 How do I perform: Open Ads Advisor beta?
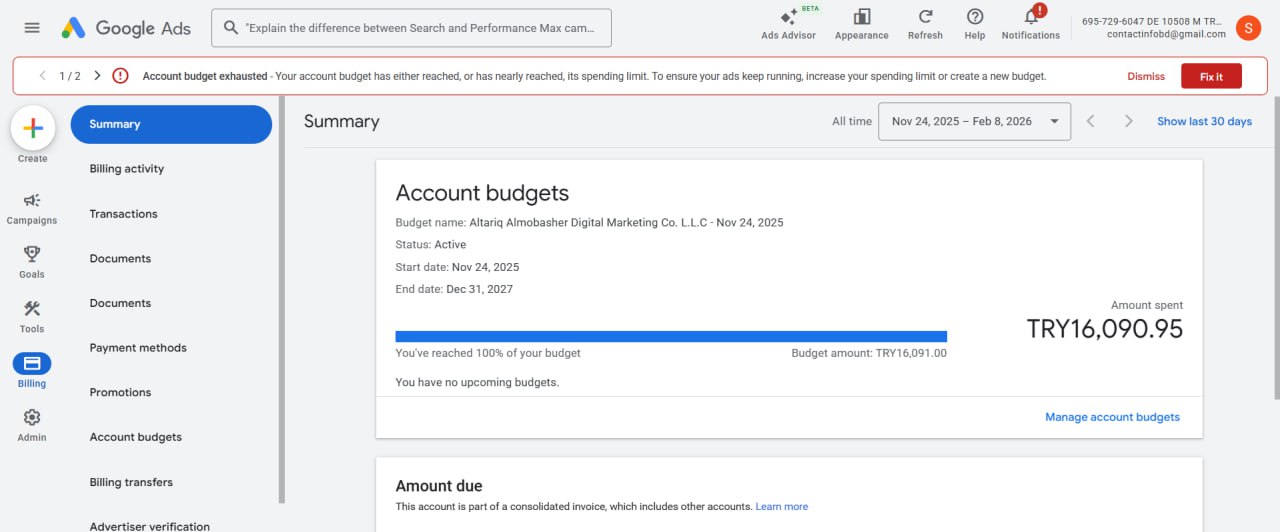click(x=788, y=24)
